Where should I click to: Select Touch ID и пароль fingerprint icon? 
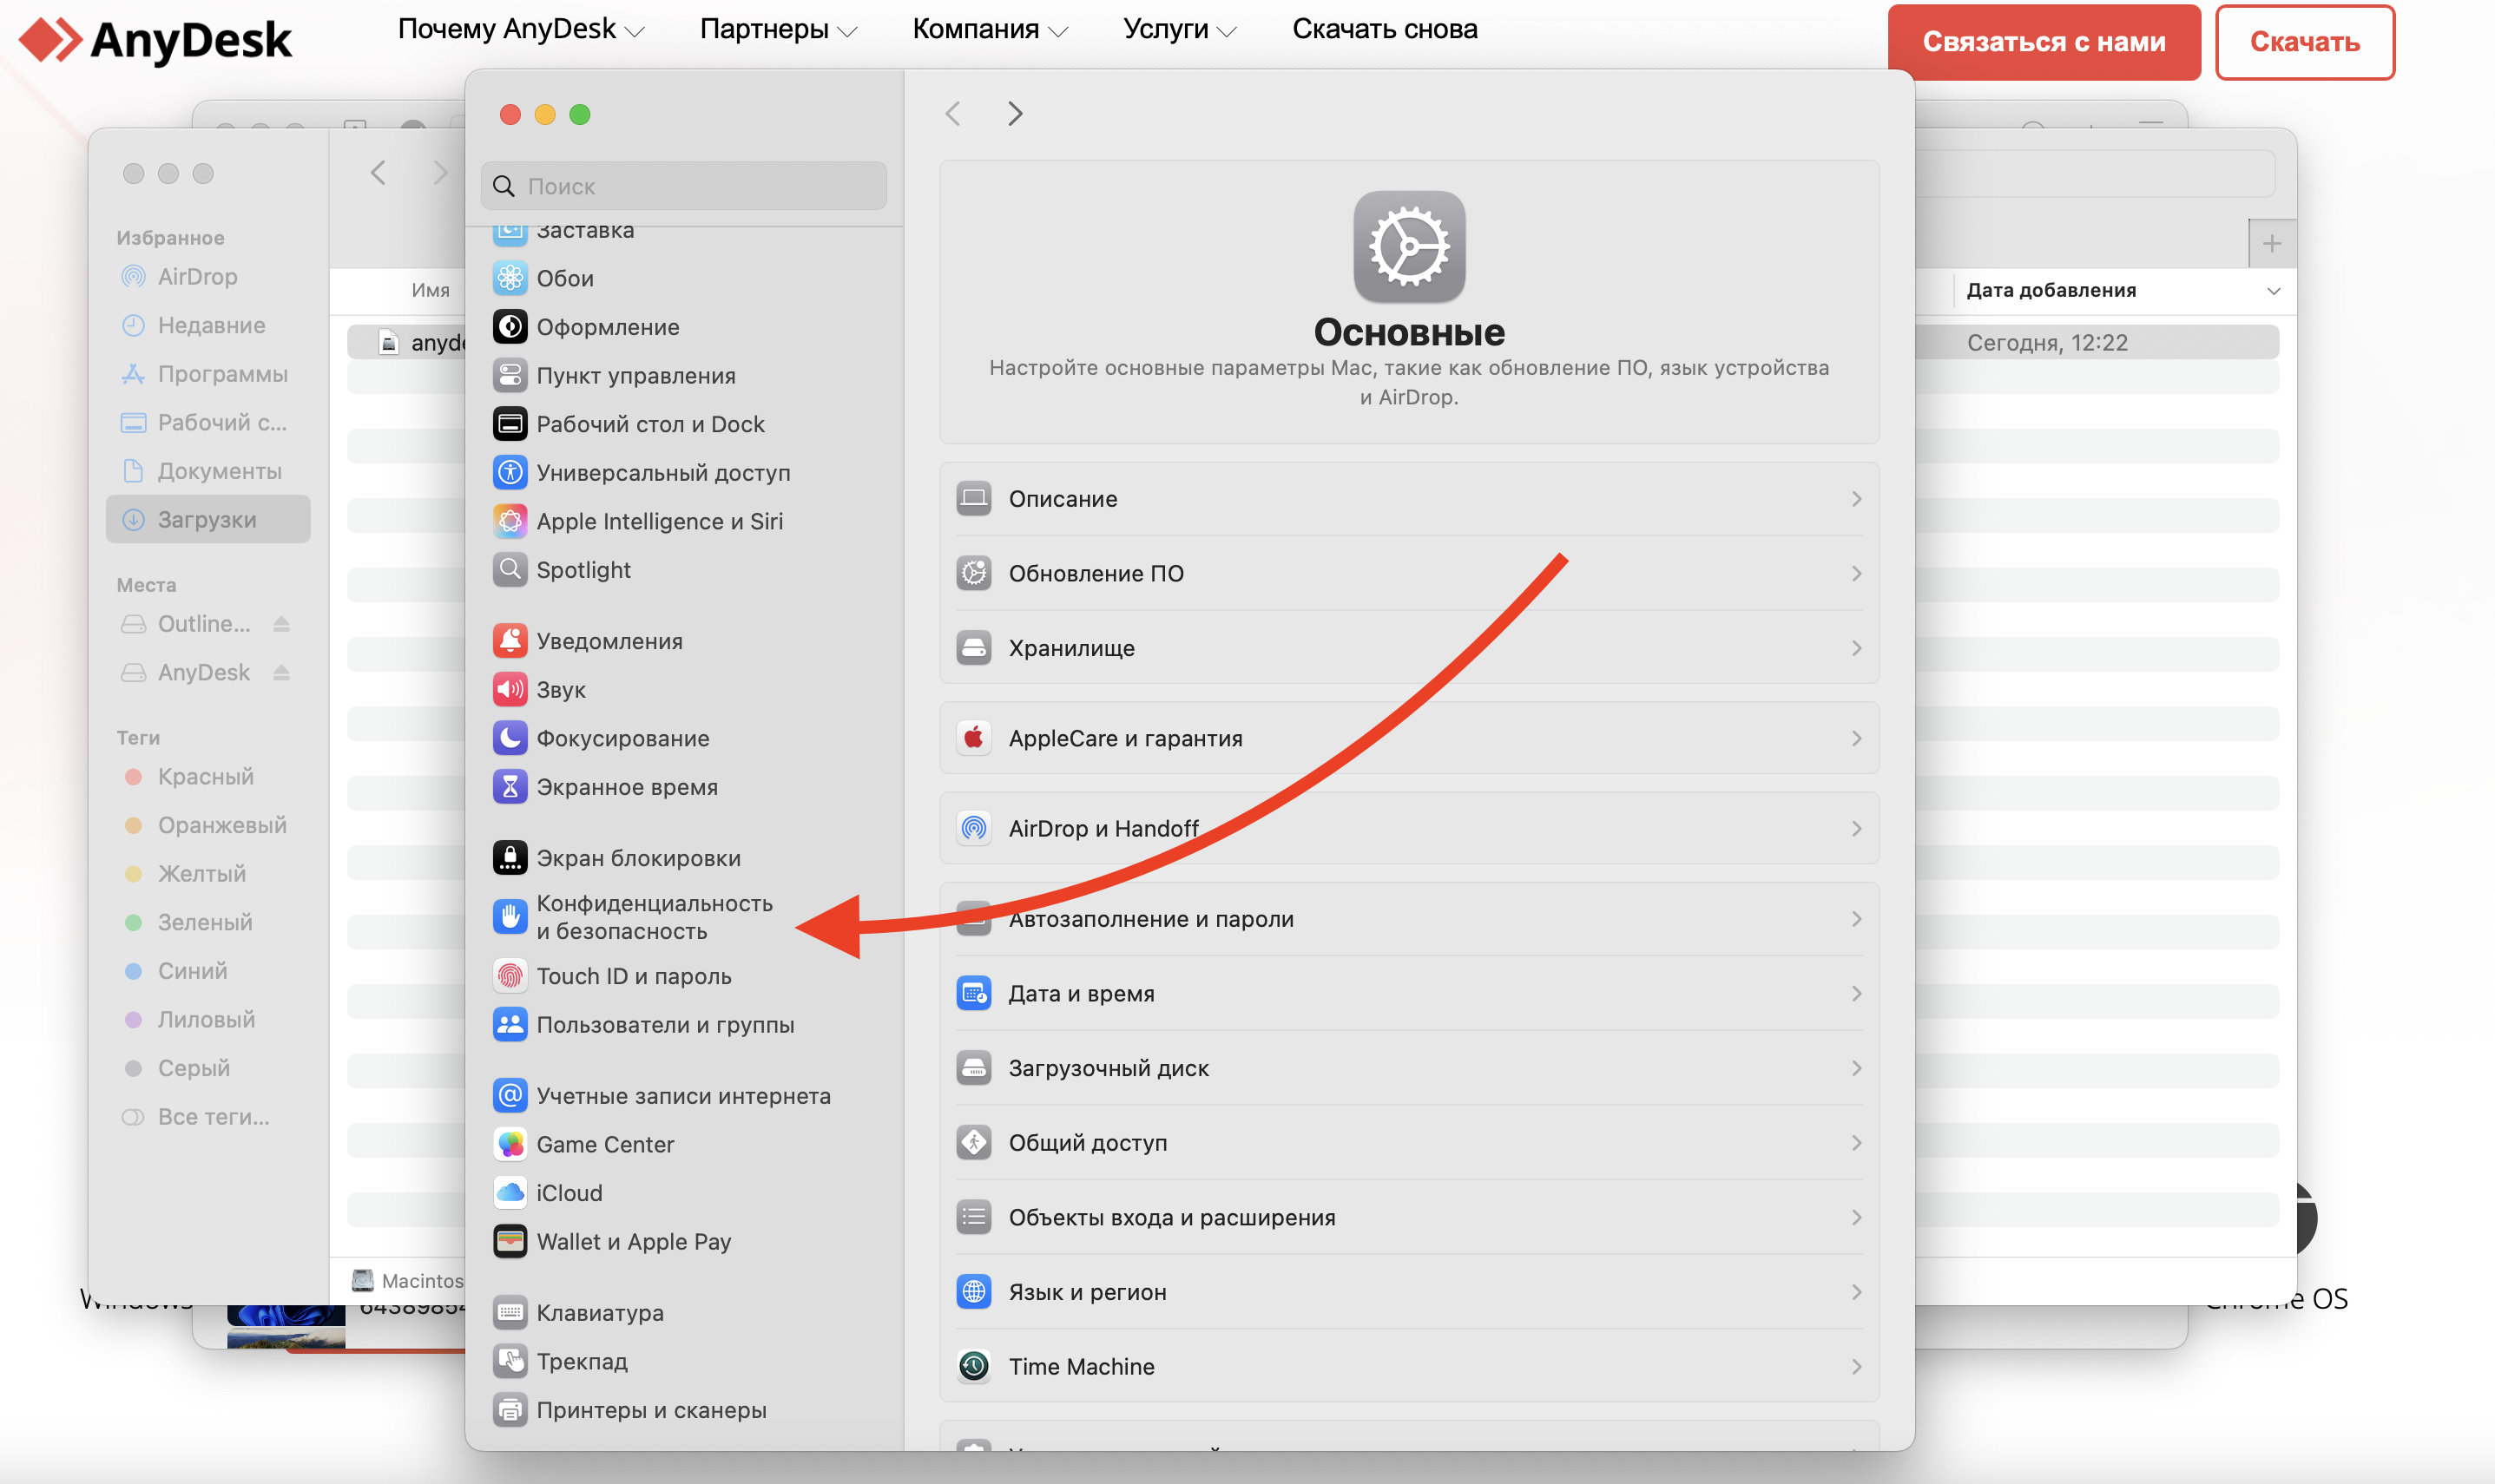coord(510,976)
